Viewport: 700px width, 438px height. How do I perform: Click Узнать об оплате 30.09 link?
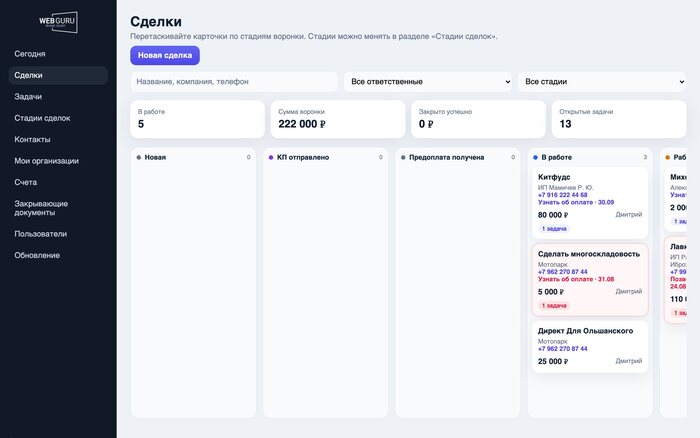576,202
